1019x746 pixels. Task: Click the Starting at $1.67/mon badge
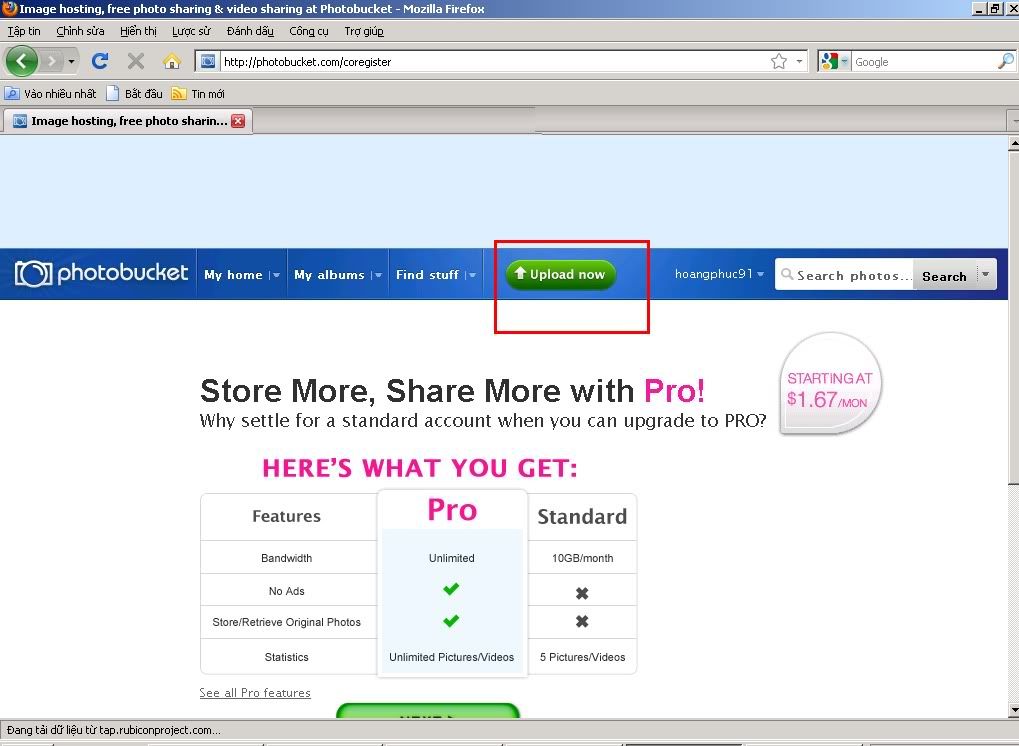point(830,383)
